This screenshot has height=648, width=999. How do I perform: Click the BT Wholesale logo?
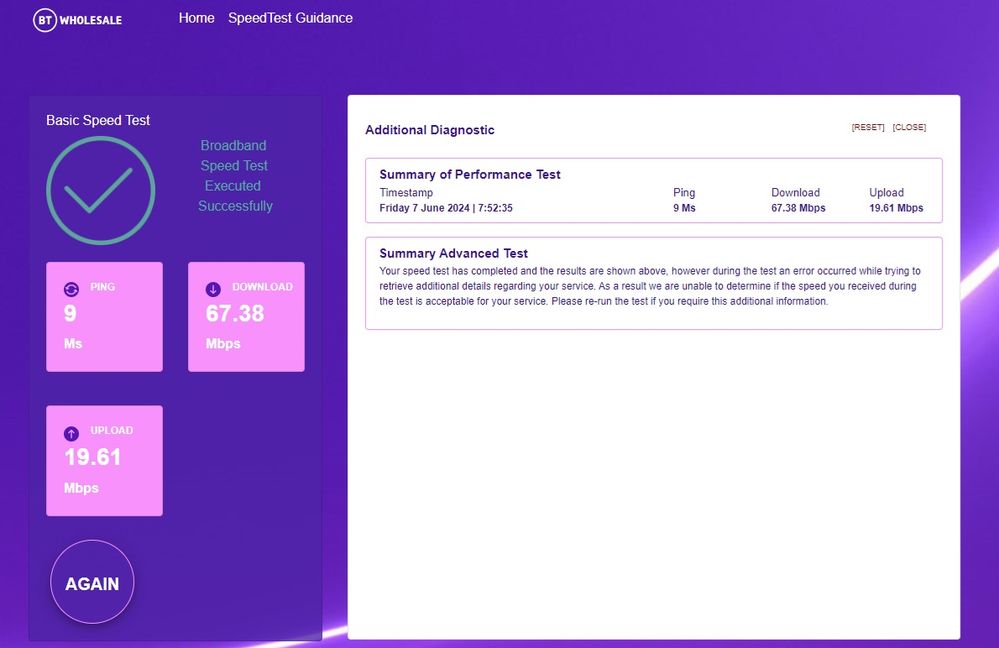pyautogui.click(x=77, y=19)
